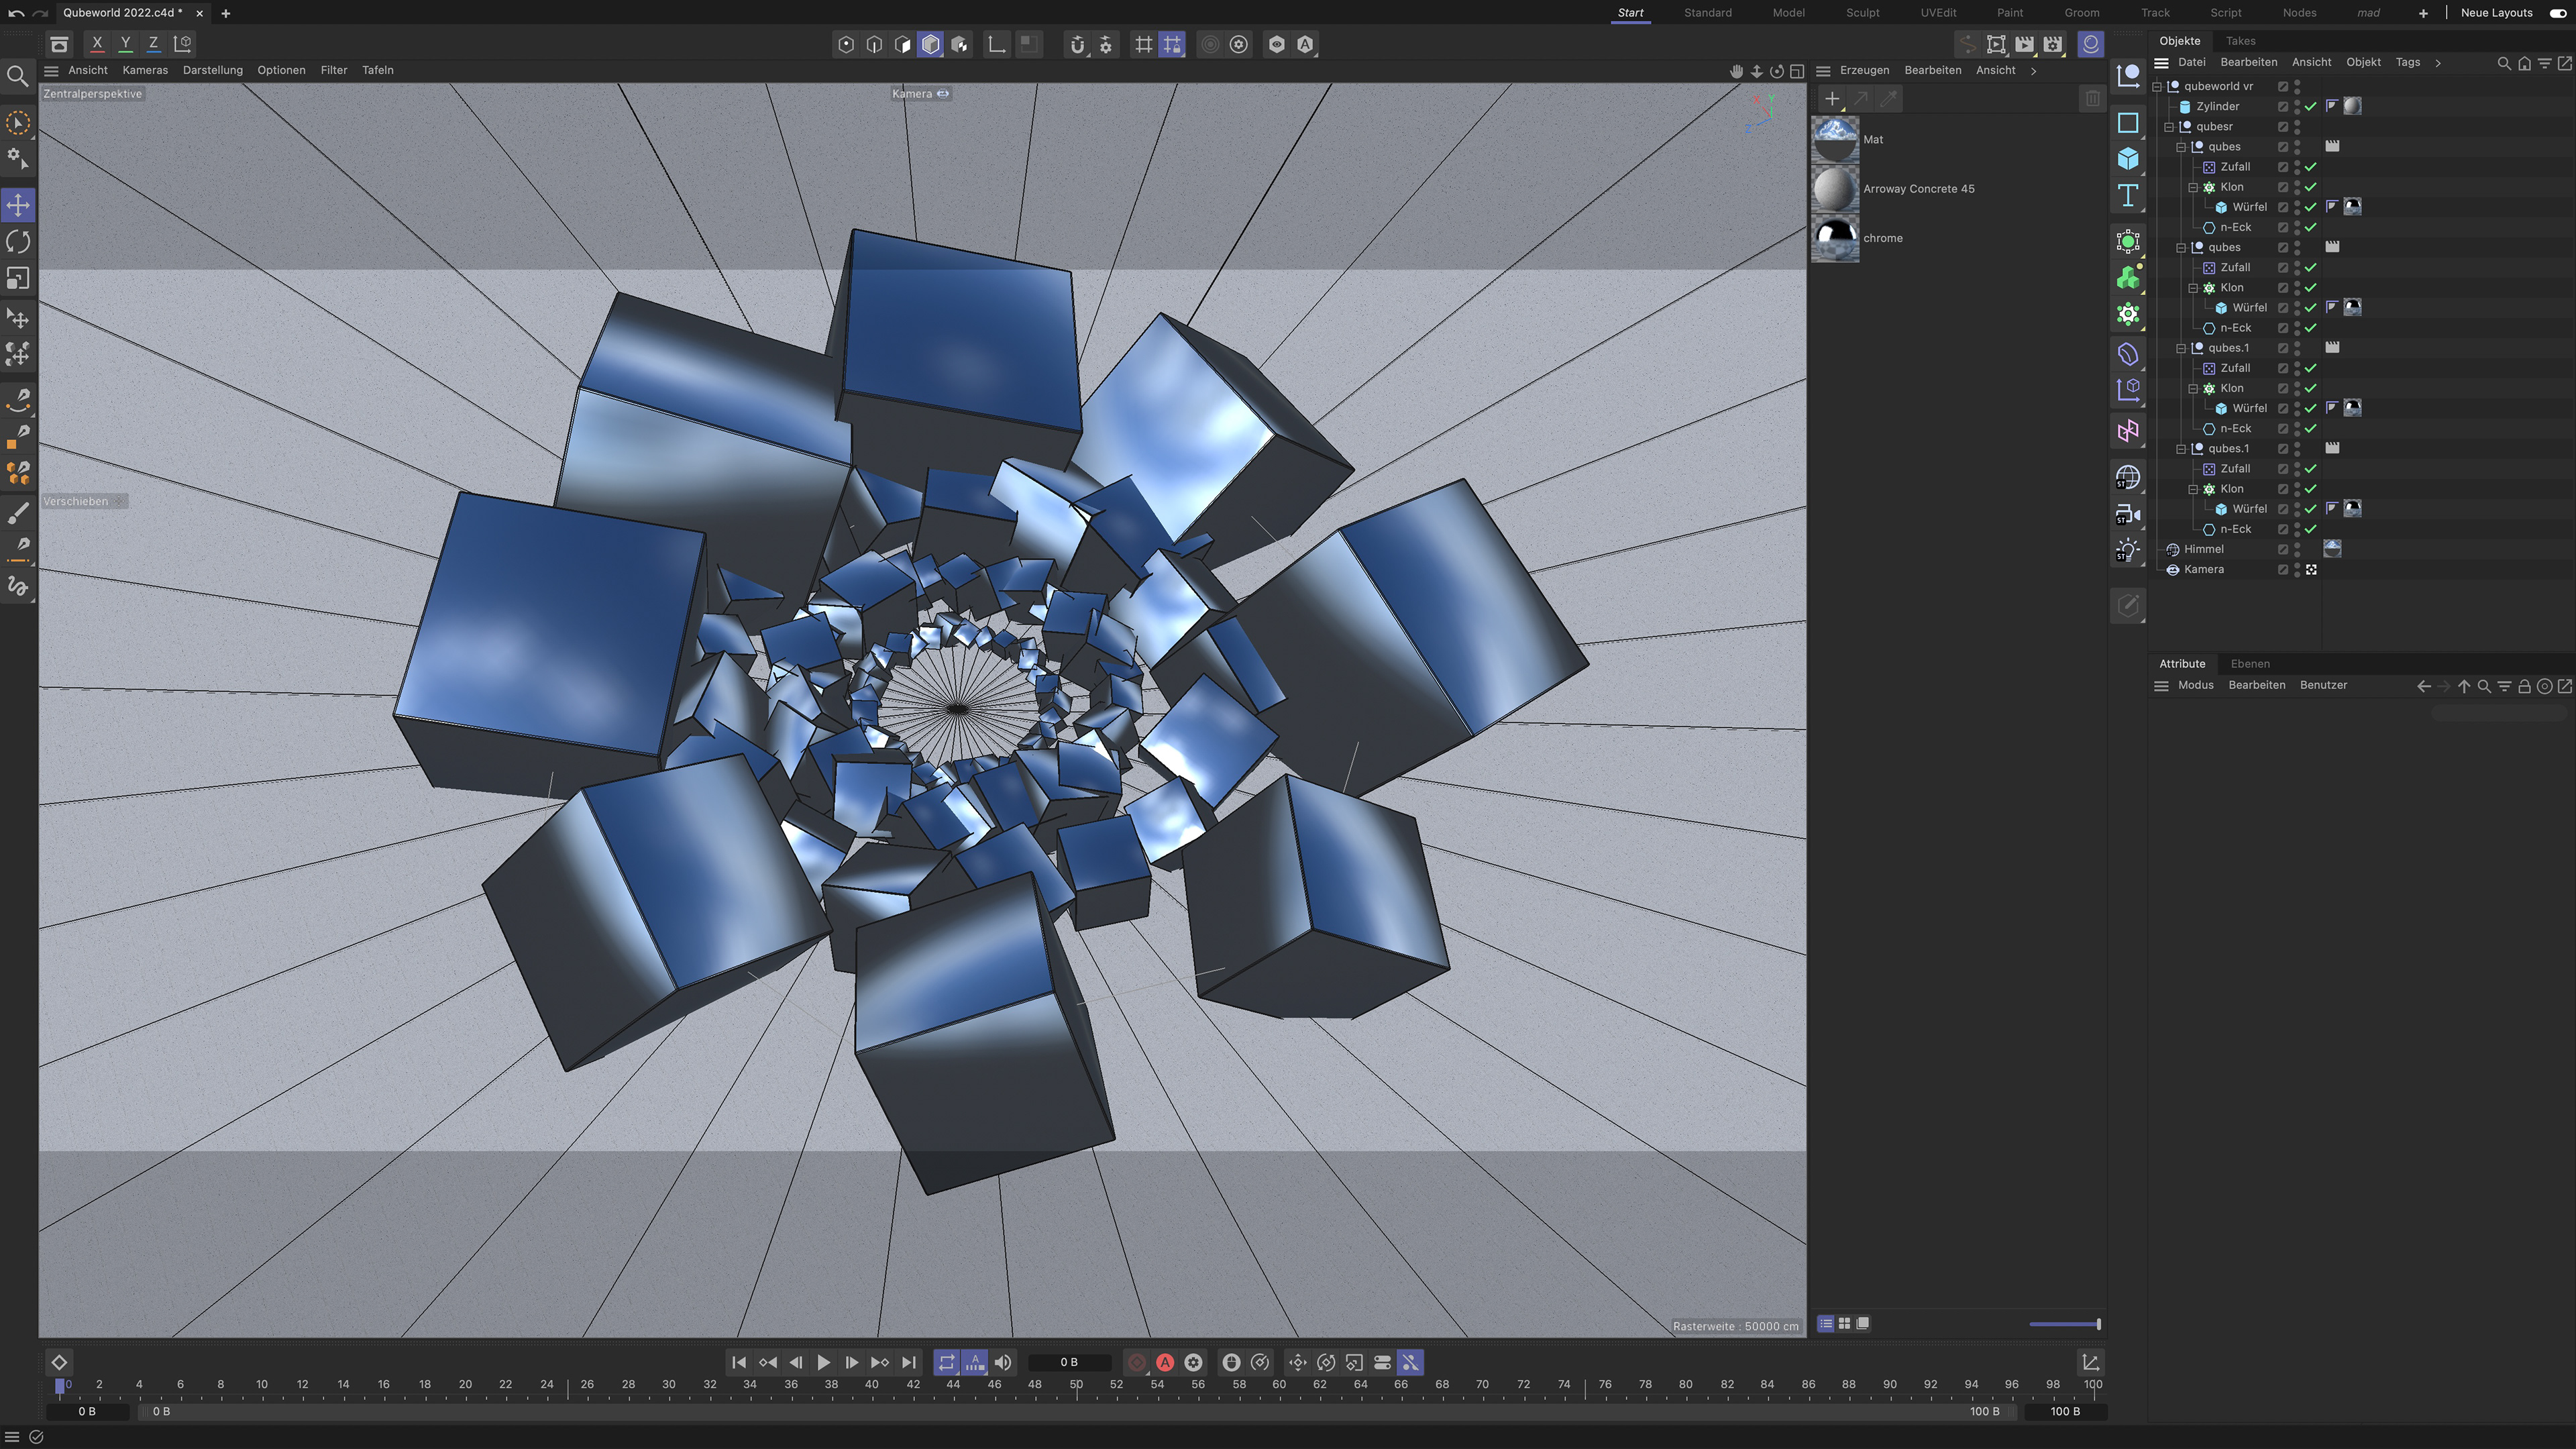Select the Rotate tool in left toolbar
The height and width of the screenshot is (1449, 2576).
(x=18, y=241)
